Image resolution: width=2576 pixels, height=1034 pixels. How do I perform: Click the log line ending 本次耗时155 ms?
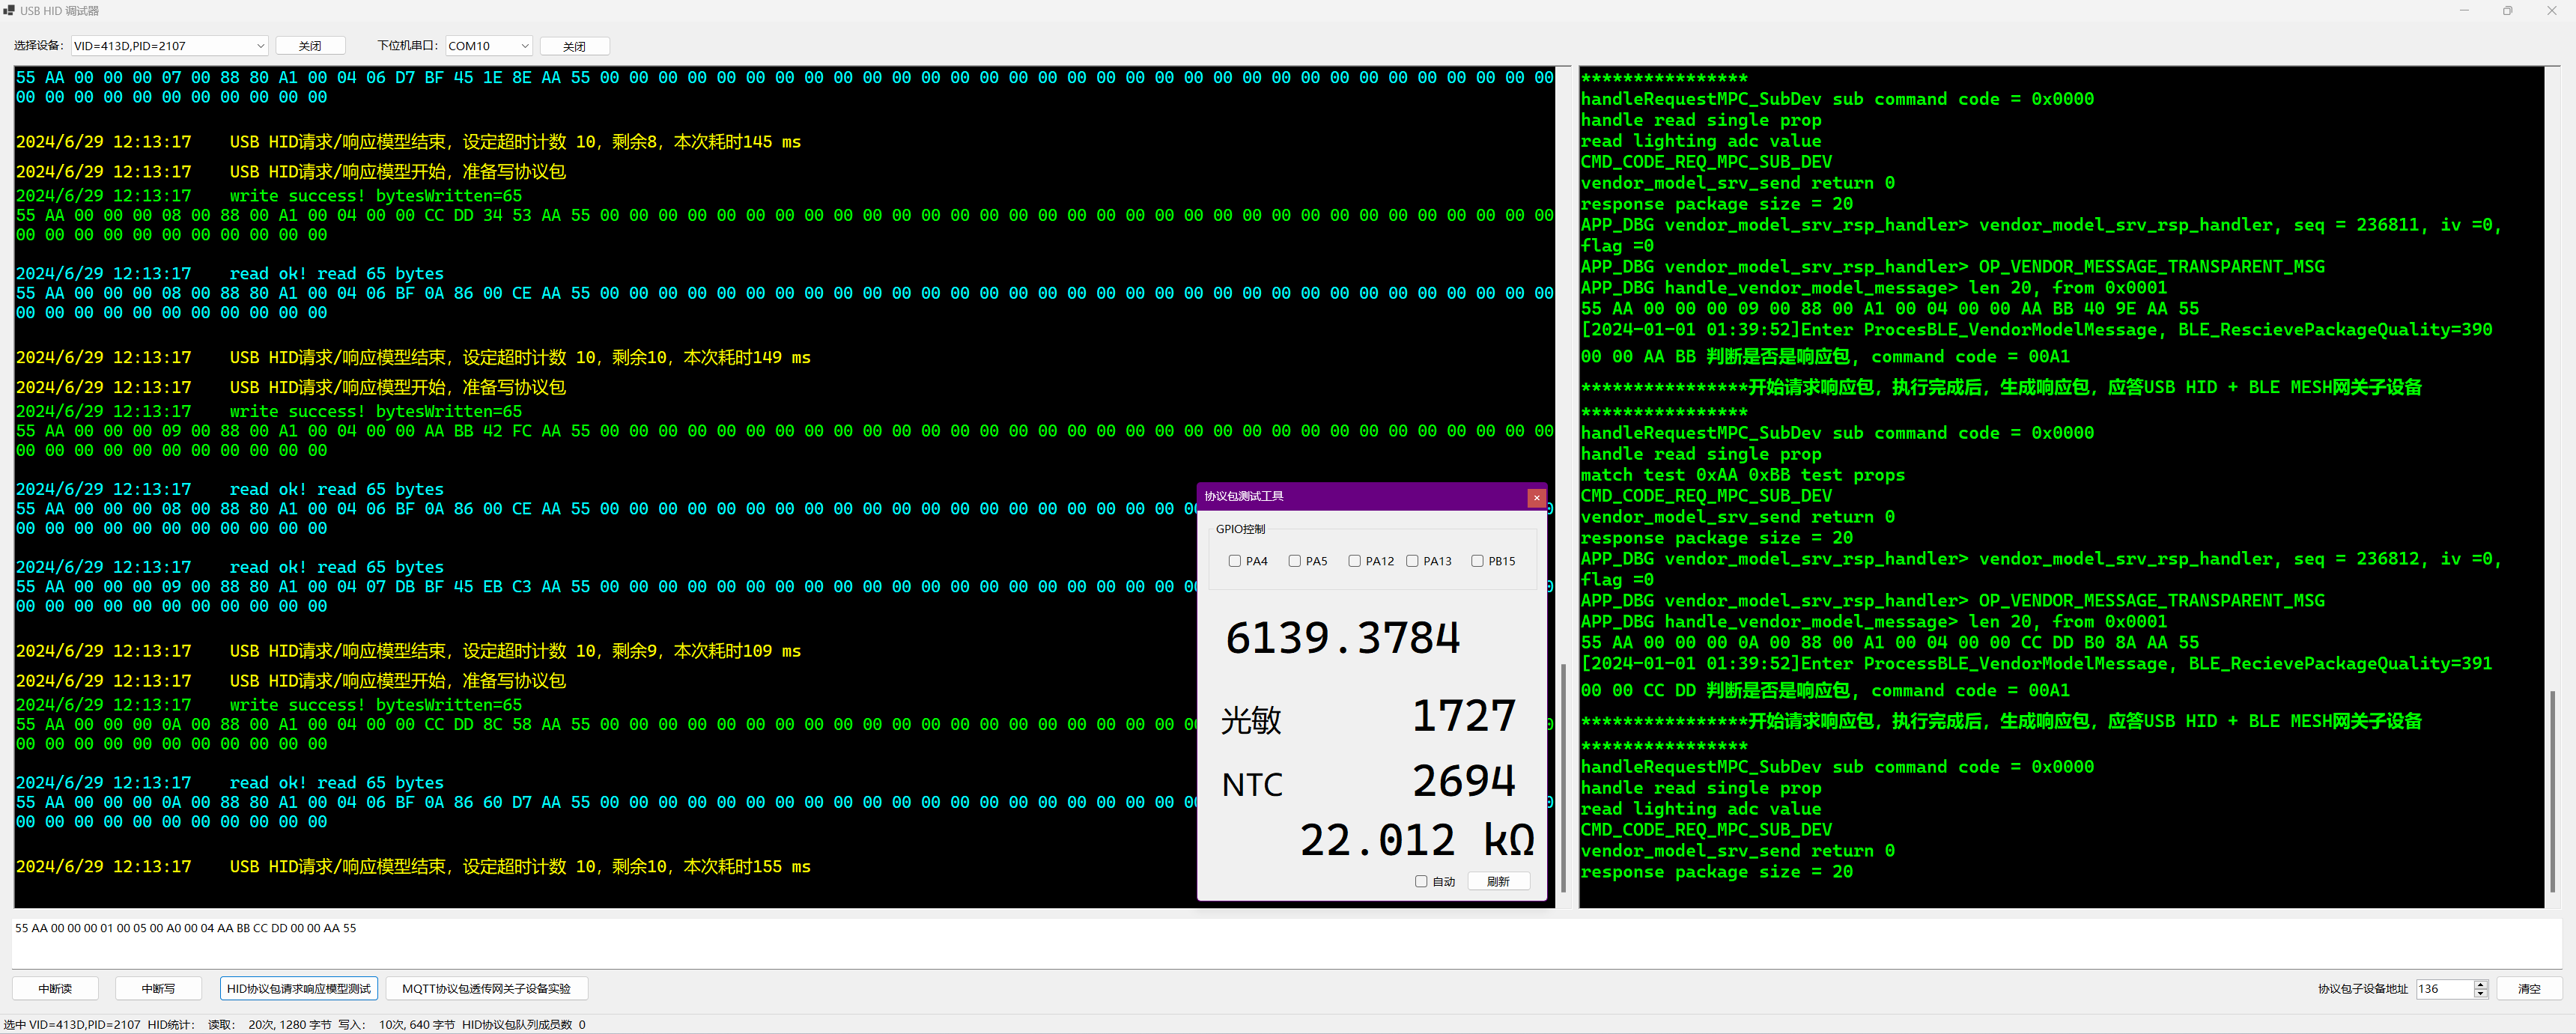413,867
